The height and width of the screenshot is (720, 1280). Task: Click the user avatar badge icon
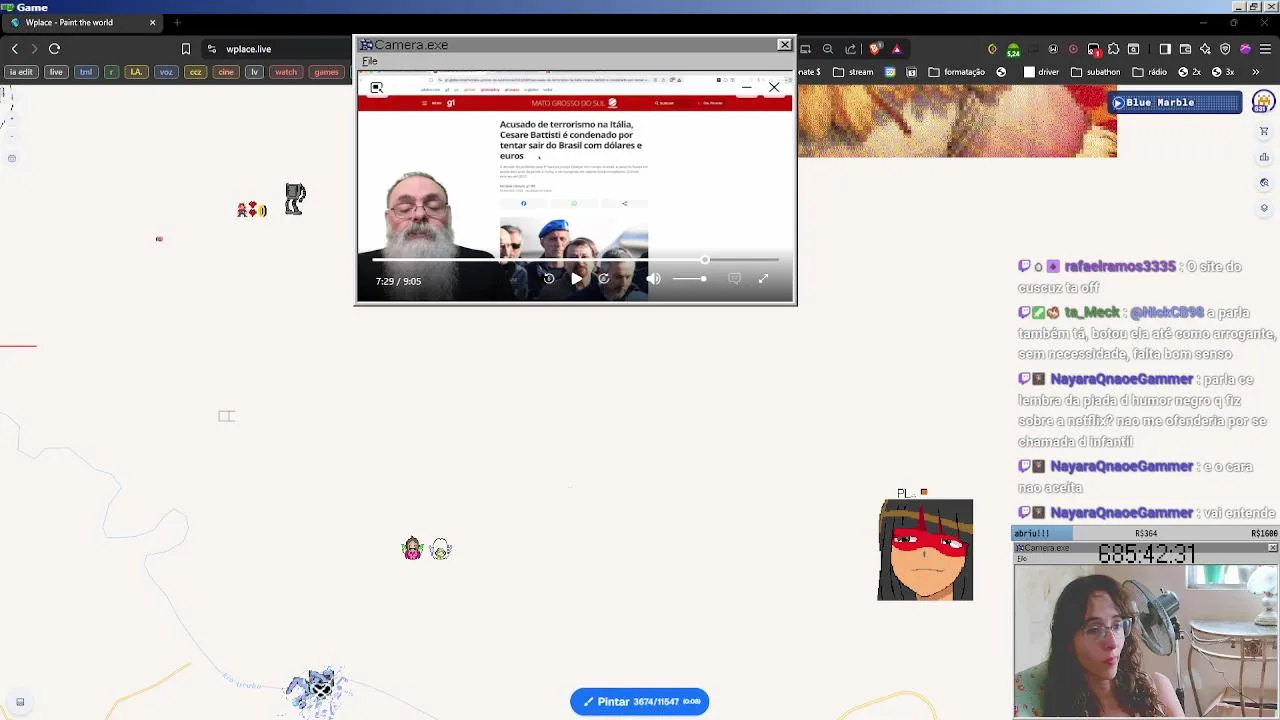click(x=1263, y=102)
